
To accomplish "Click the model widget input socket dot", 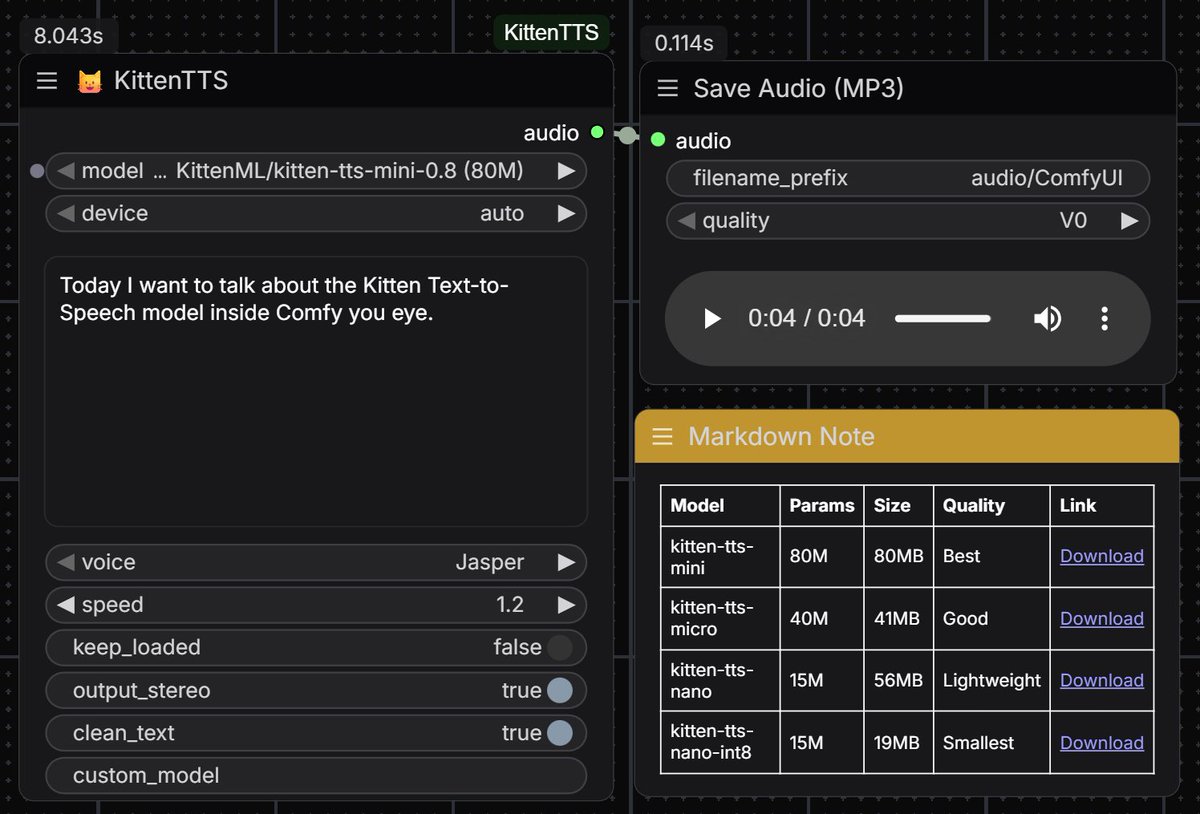I will tap(37, 171).
